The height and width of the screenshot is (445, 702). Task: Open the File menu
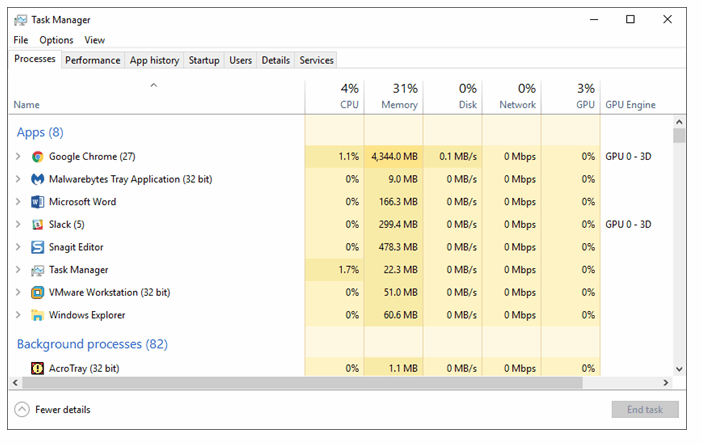(x=21, y=40)
